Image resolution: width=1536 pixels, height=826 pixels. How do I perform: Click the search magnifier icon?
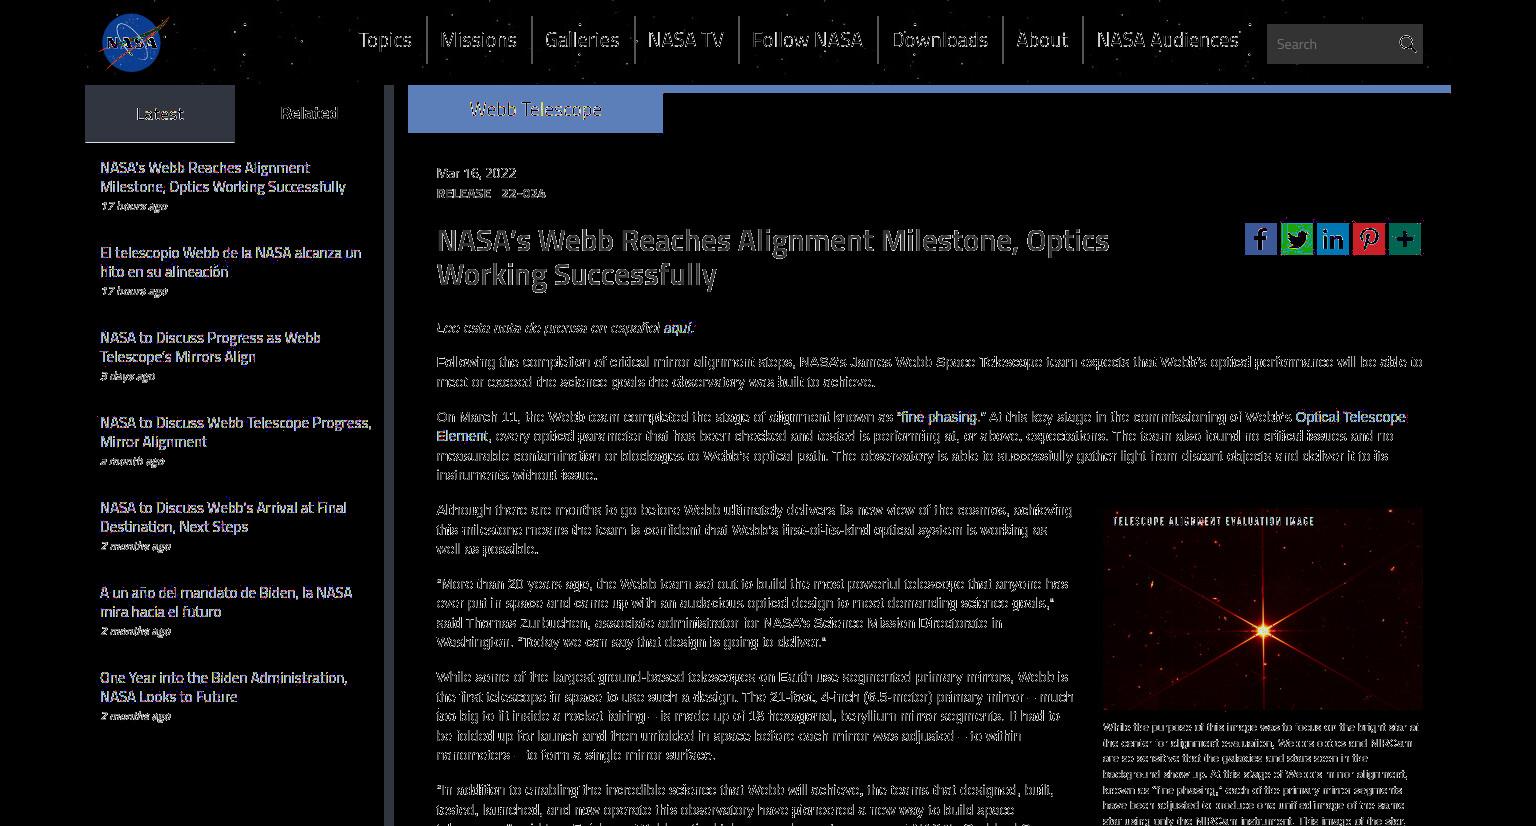tap(1407, 44)
